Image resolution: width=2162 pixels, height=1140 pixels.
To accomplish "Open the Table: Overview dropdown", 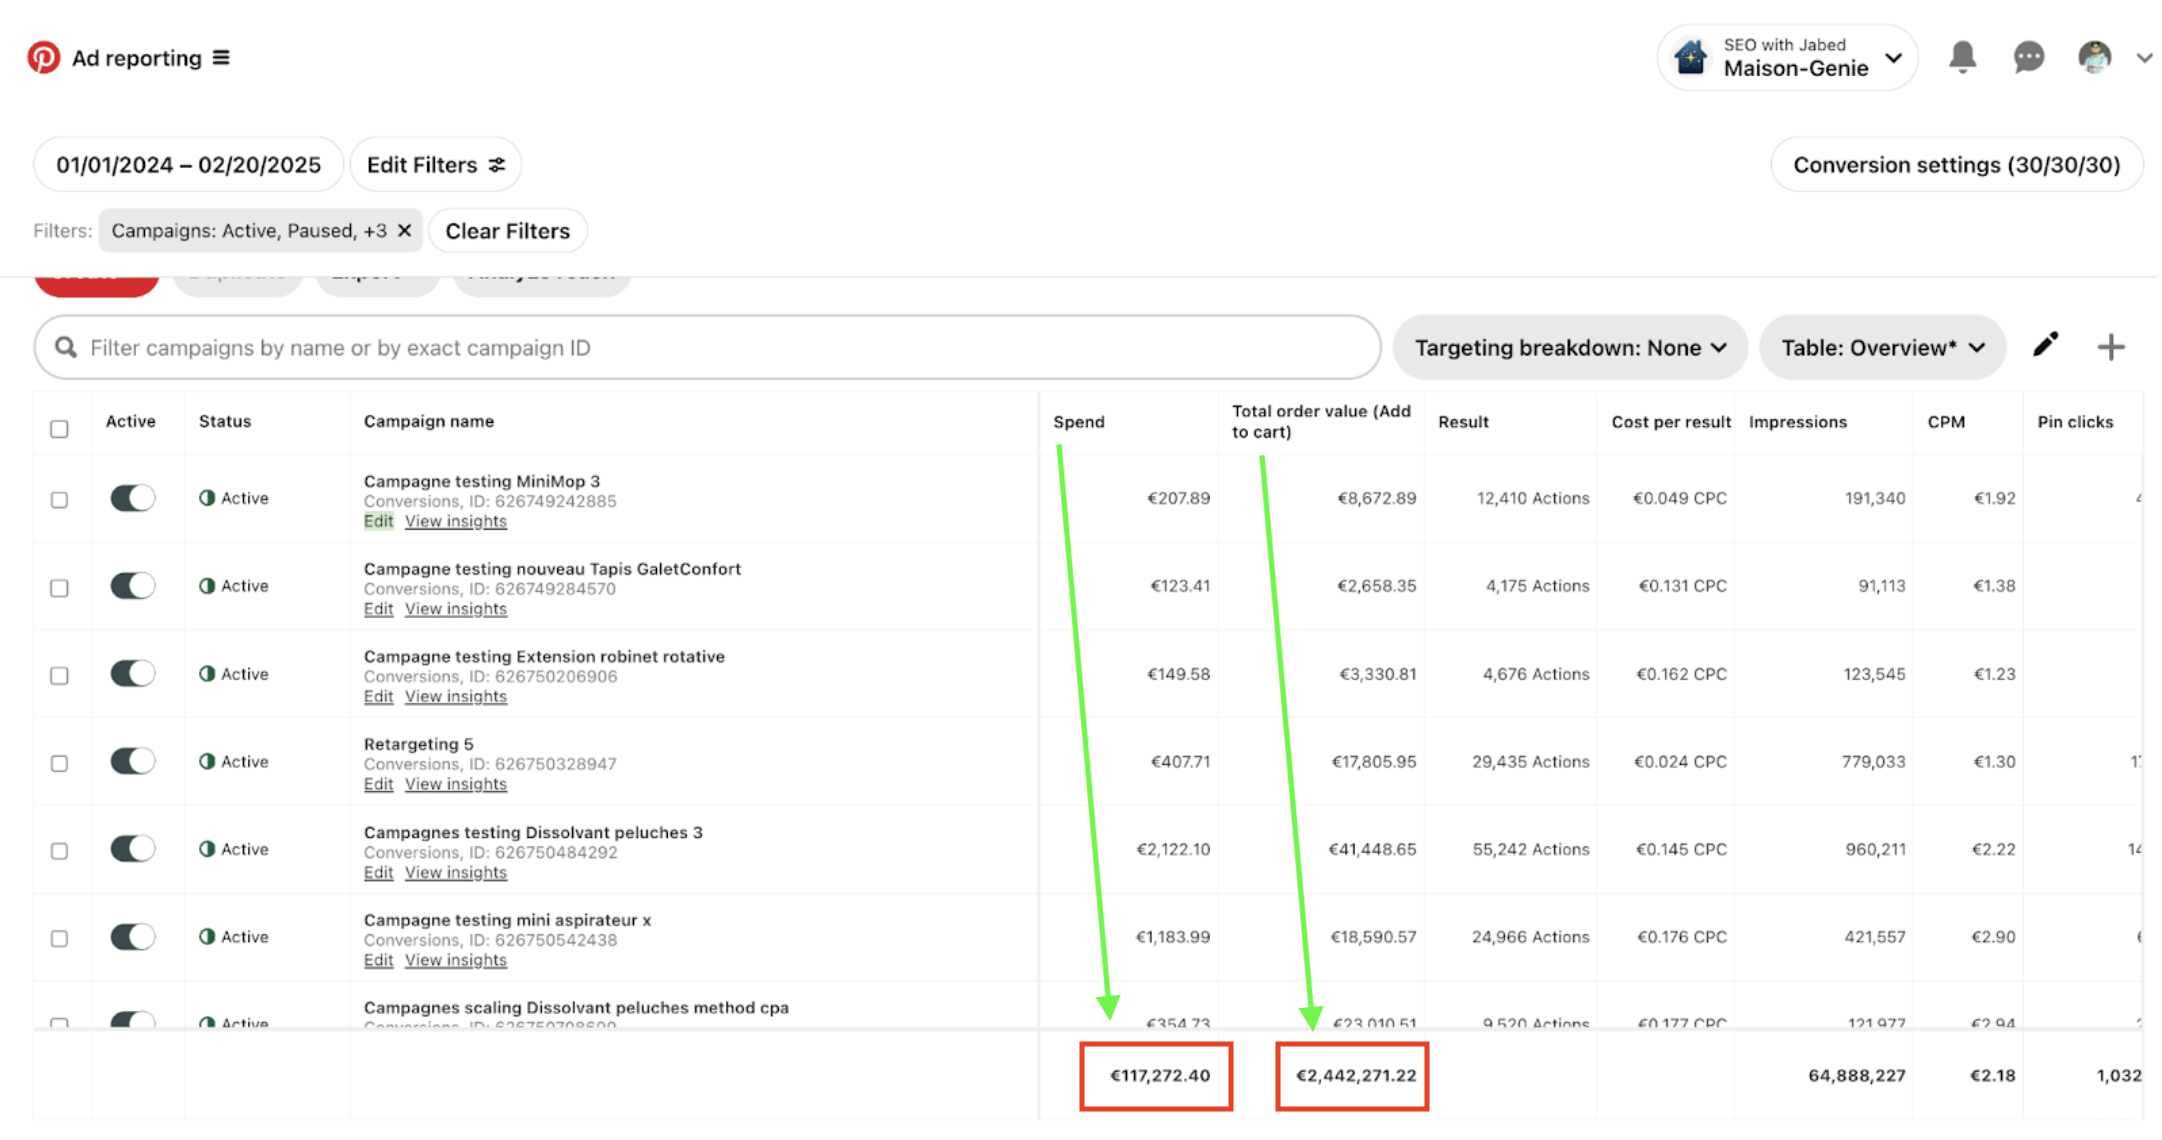I will point(1882,347).
